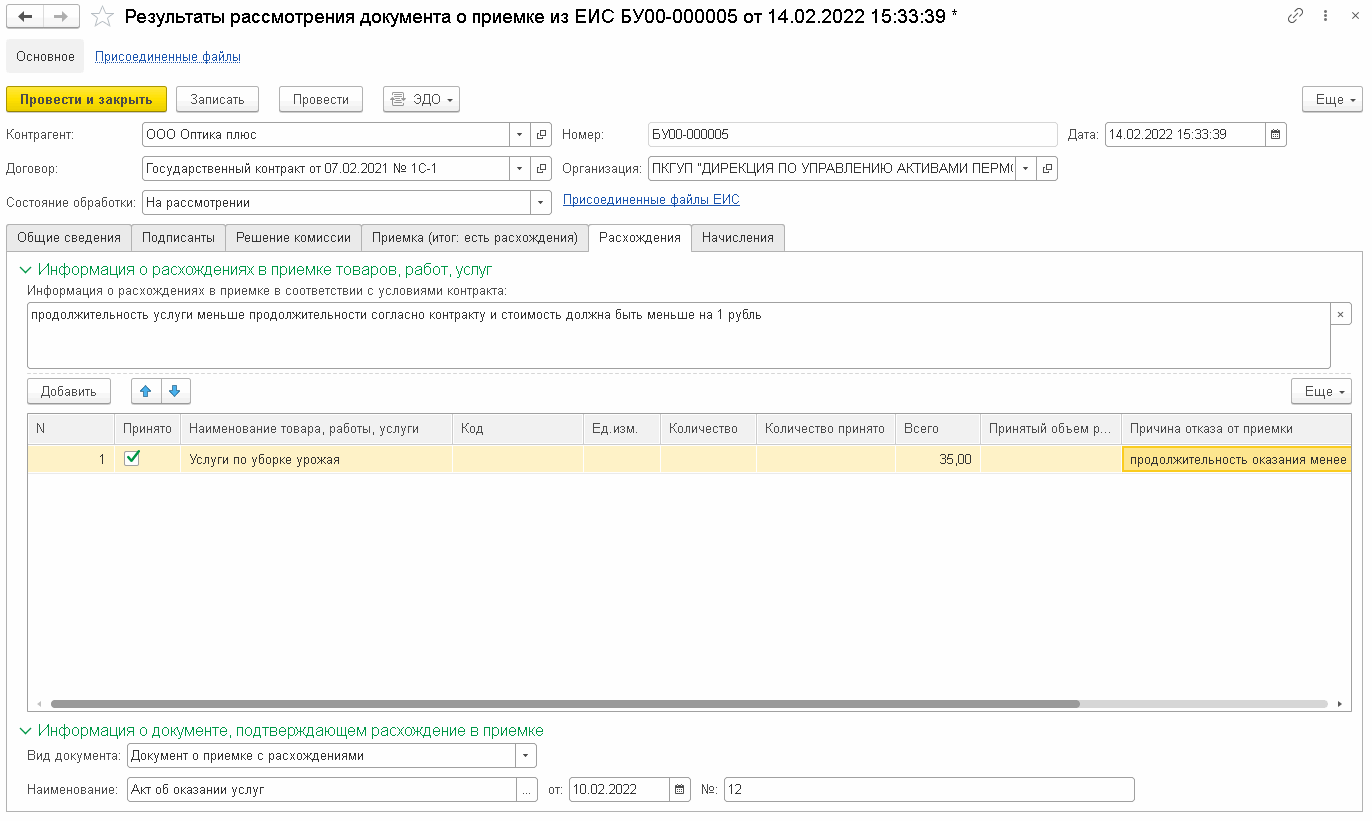
Task: Go forward with the right arrow button
Action: (x=61, y=16)
